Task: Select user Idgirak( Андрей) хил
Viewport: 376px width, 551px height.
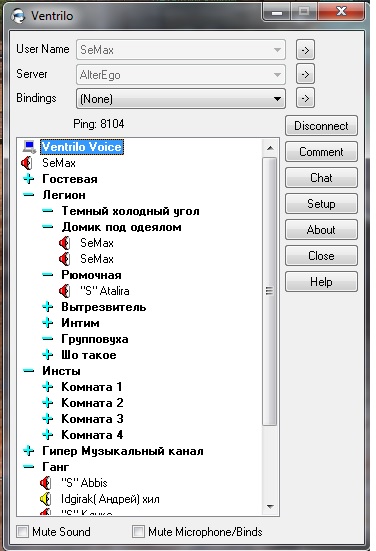Action: [x=110, y=499]
